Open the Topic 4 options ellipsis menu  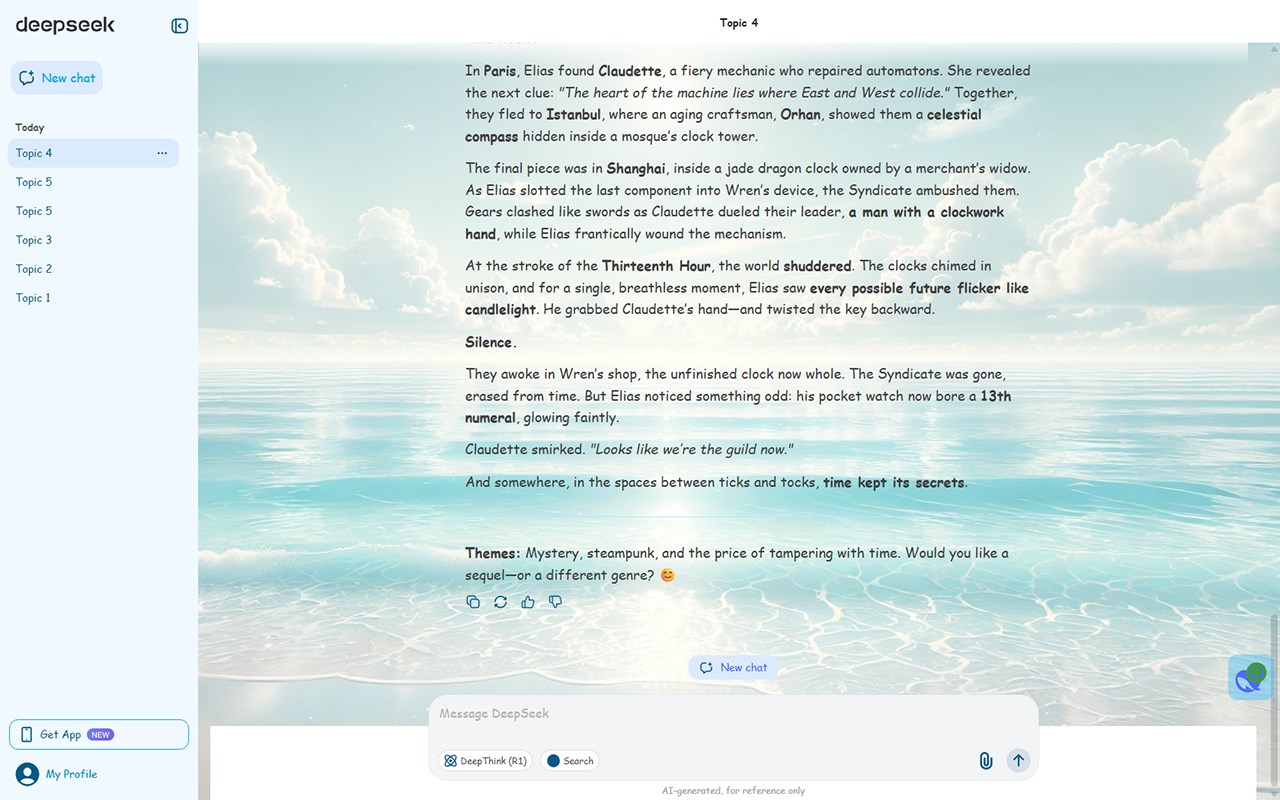[162, 153]
